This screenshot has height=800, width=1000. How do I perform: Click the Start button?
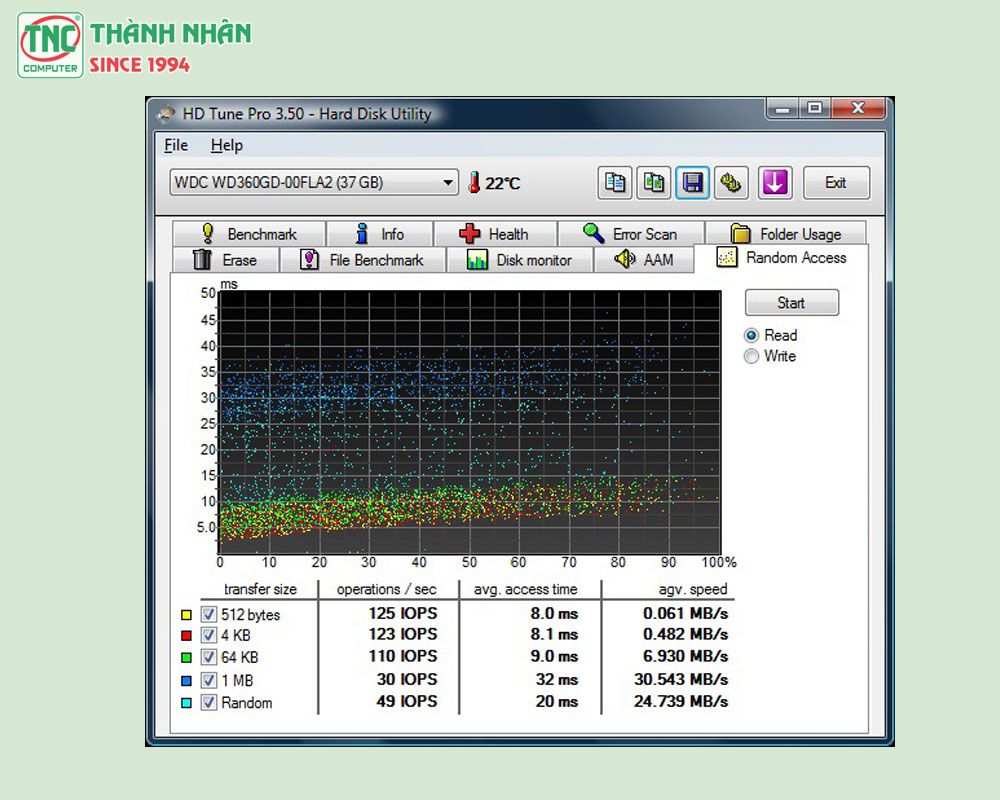[x=791, y=302]
